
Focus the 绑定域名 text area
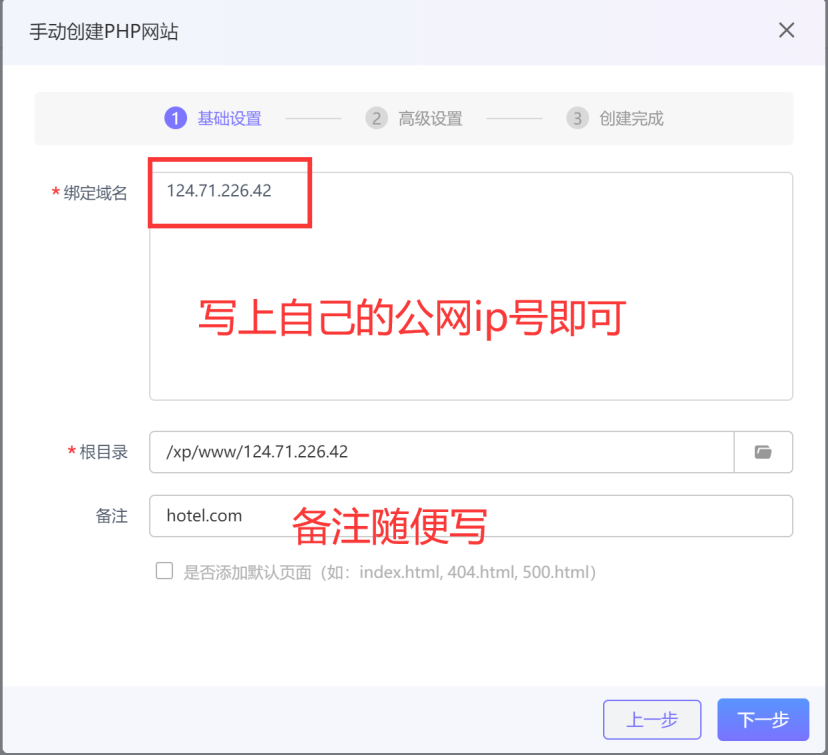point(471,286)
